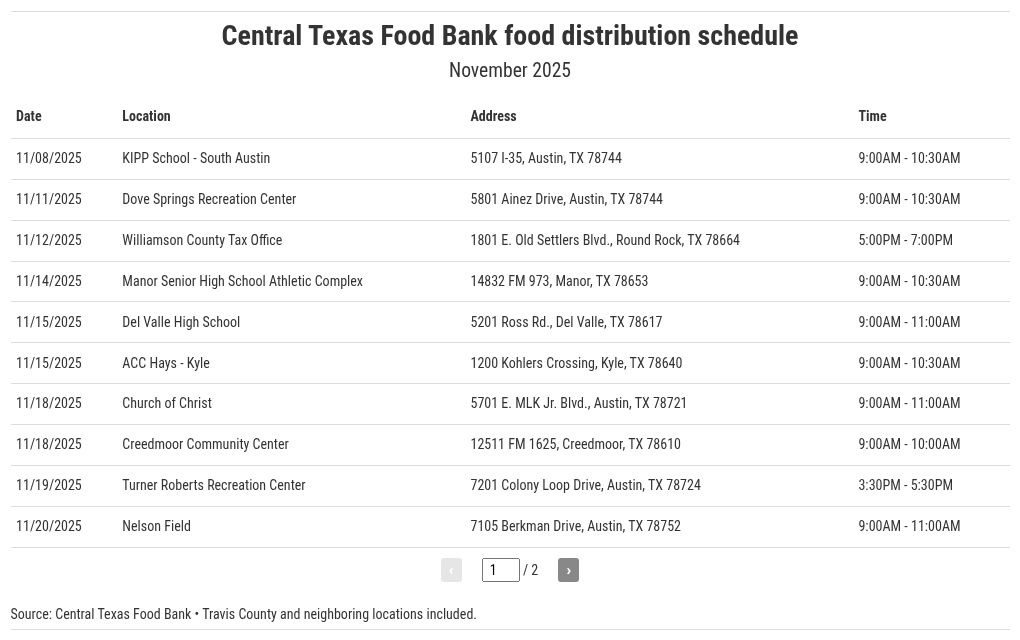Click the previous page arrow

(x=451, y=570)
